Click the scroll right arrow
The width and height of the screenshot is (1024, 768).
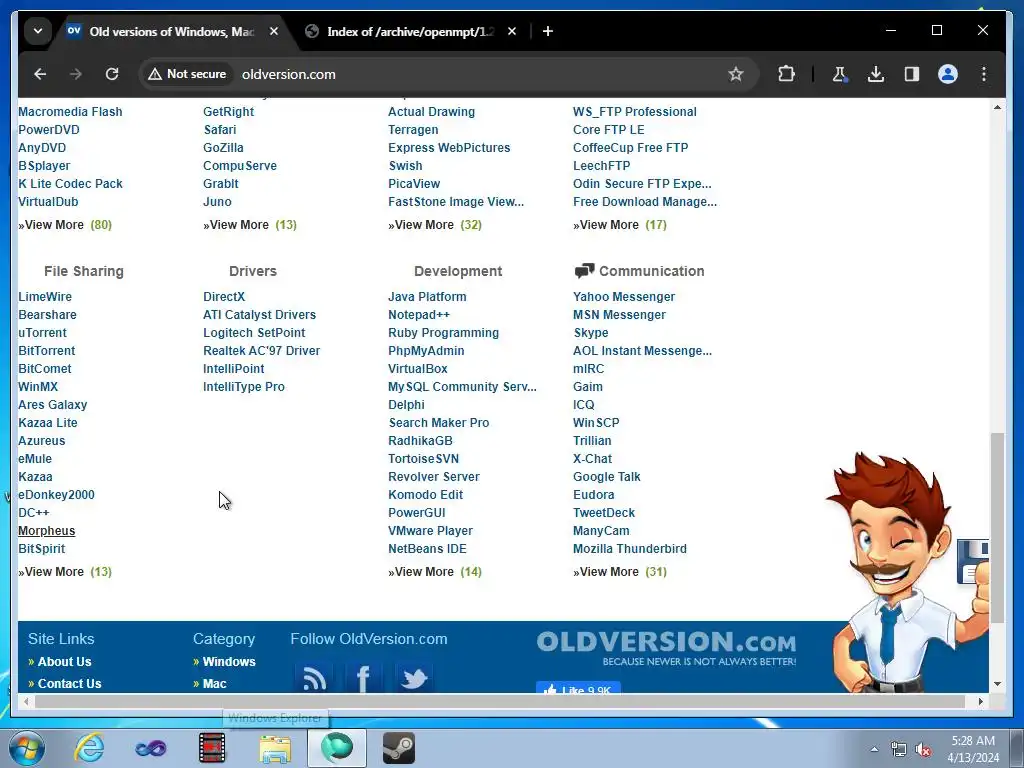pos(981,701)
